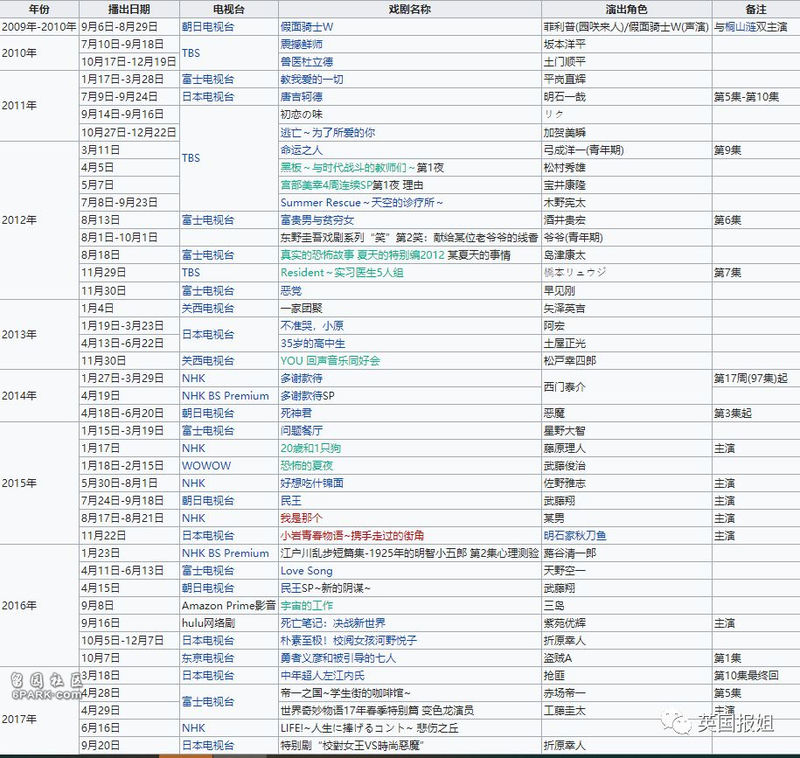The image size is (800, 758).
Task: Select the 第10集最终回 note cell
Action: [x=756, y=675]
